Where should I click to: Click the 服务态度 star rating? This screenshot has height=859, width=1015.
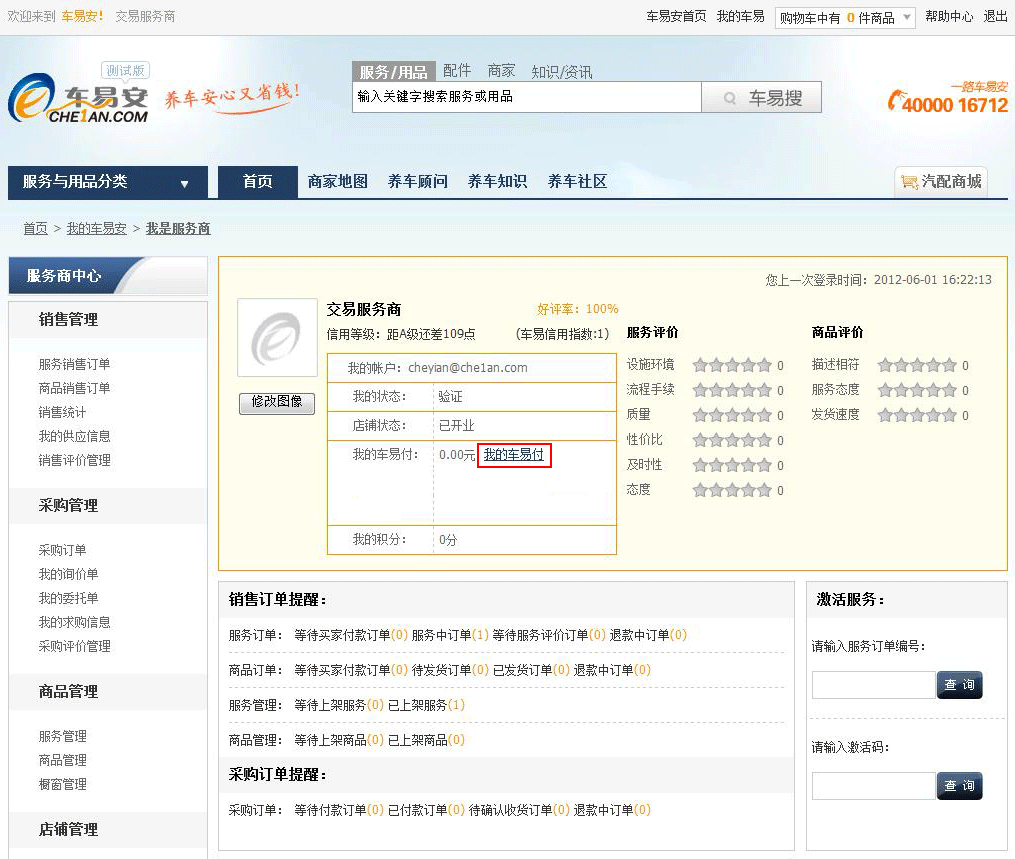tap(917, 390)
